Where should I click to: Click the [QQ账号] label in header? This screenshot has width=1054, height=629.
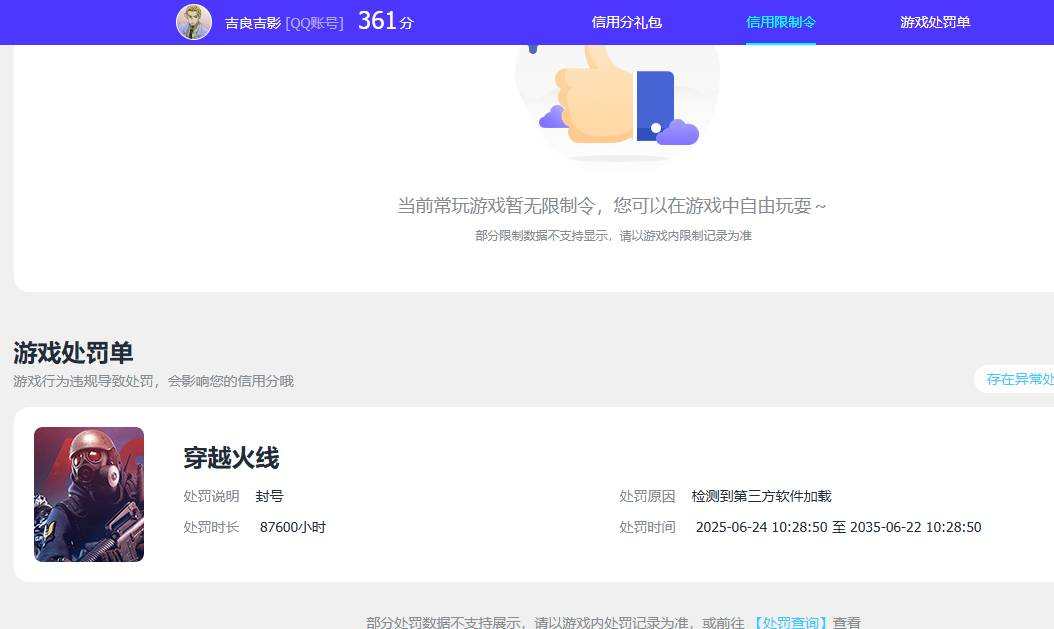point(315,24)
